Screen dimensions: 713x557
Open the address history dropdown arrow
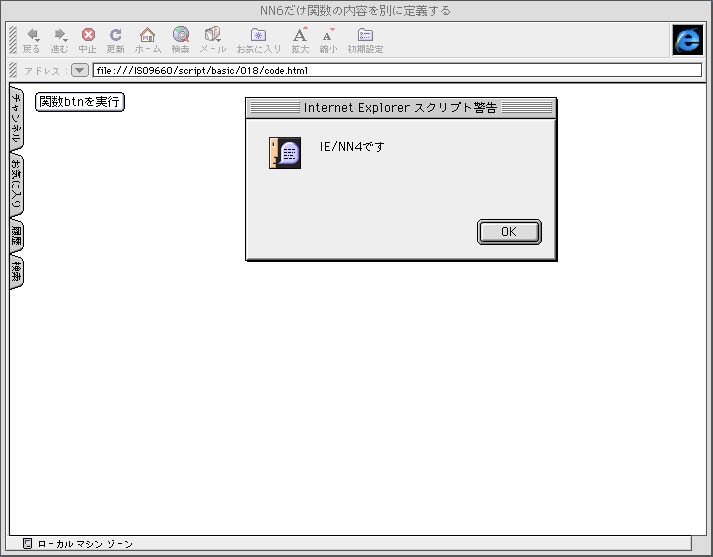(80, 70)
